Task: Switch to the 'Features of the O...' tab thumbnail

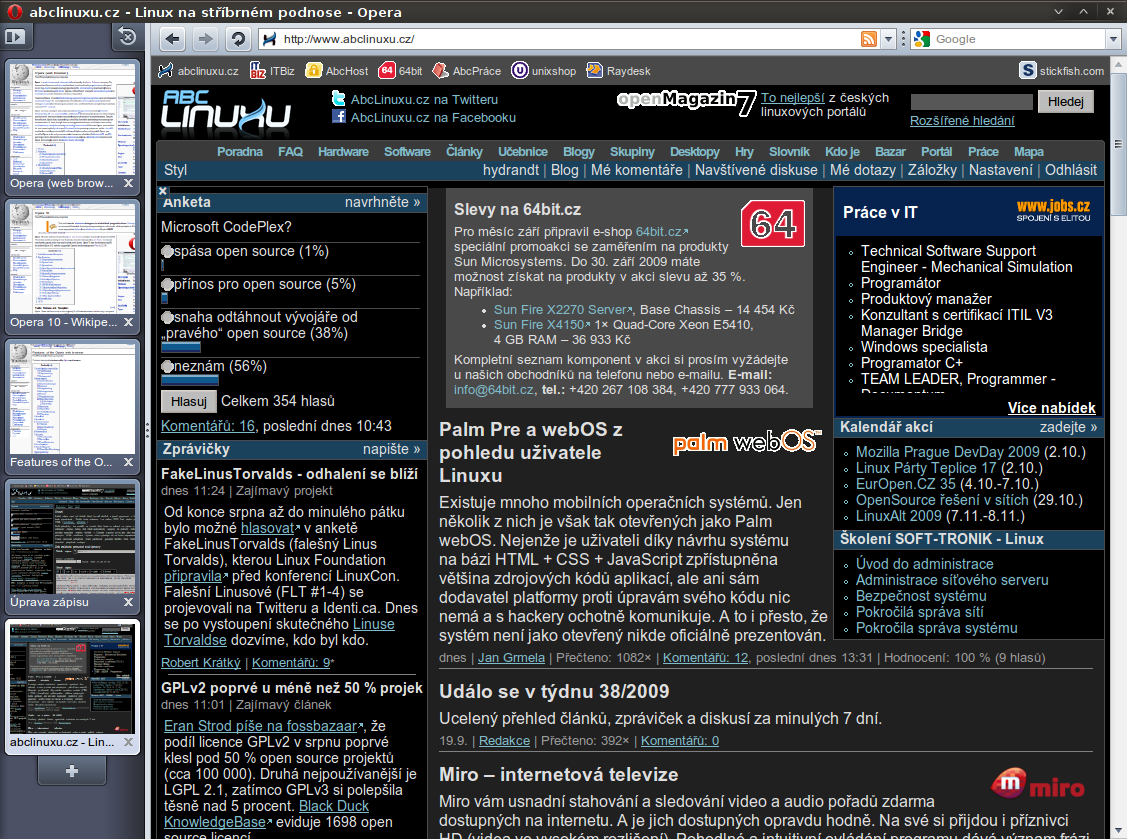Action: [72, 398]
